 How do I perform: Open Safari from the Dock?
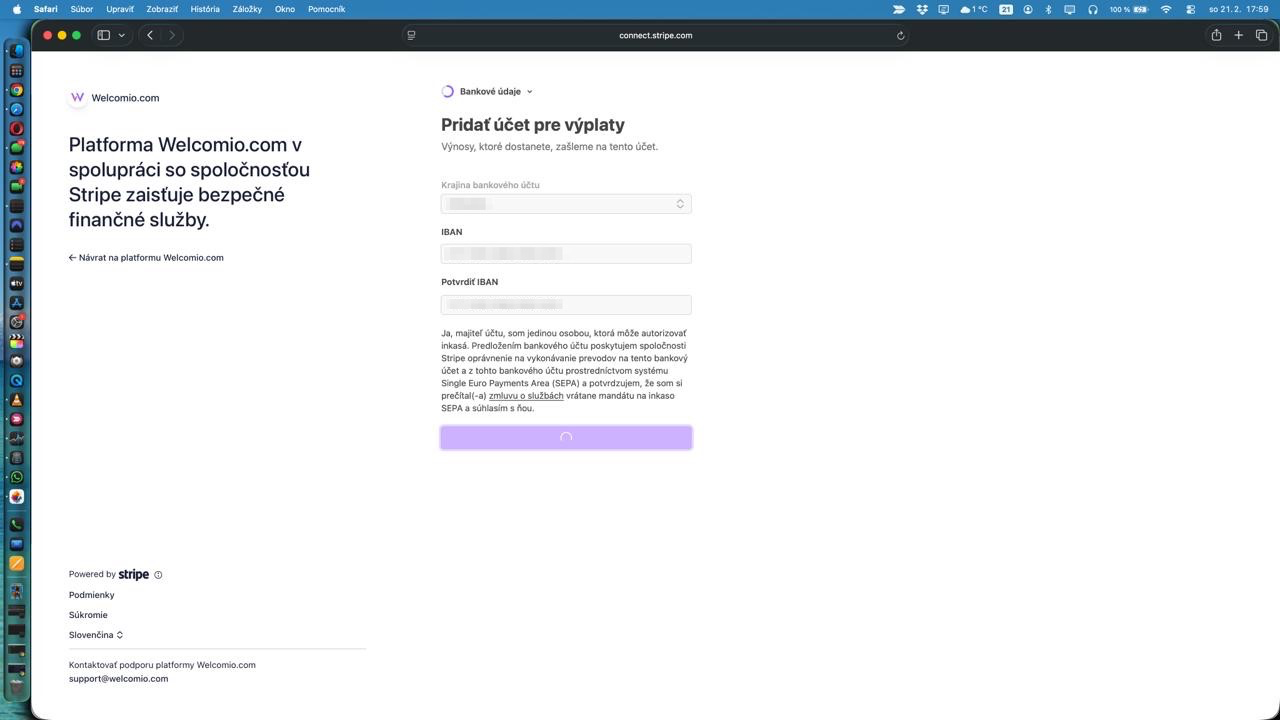[16, 109]
